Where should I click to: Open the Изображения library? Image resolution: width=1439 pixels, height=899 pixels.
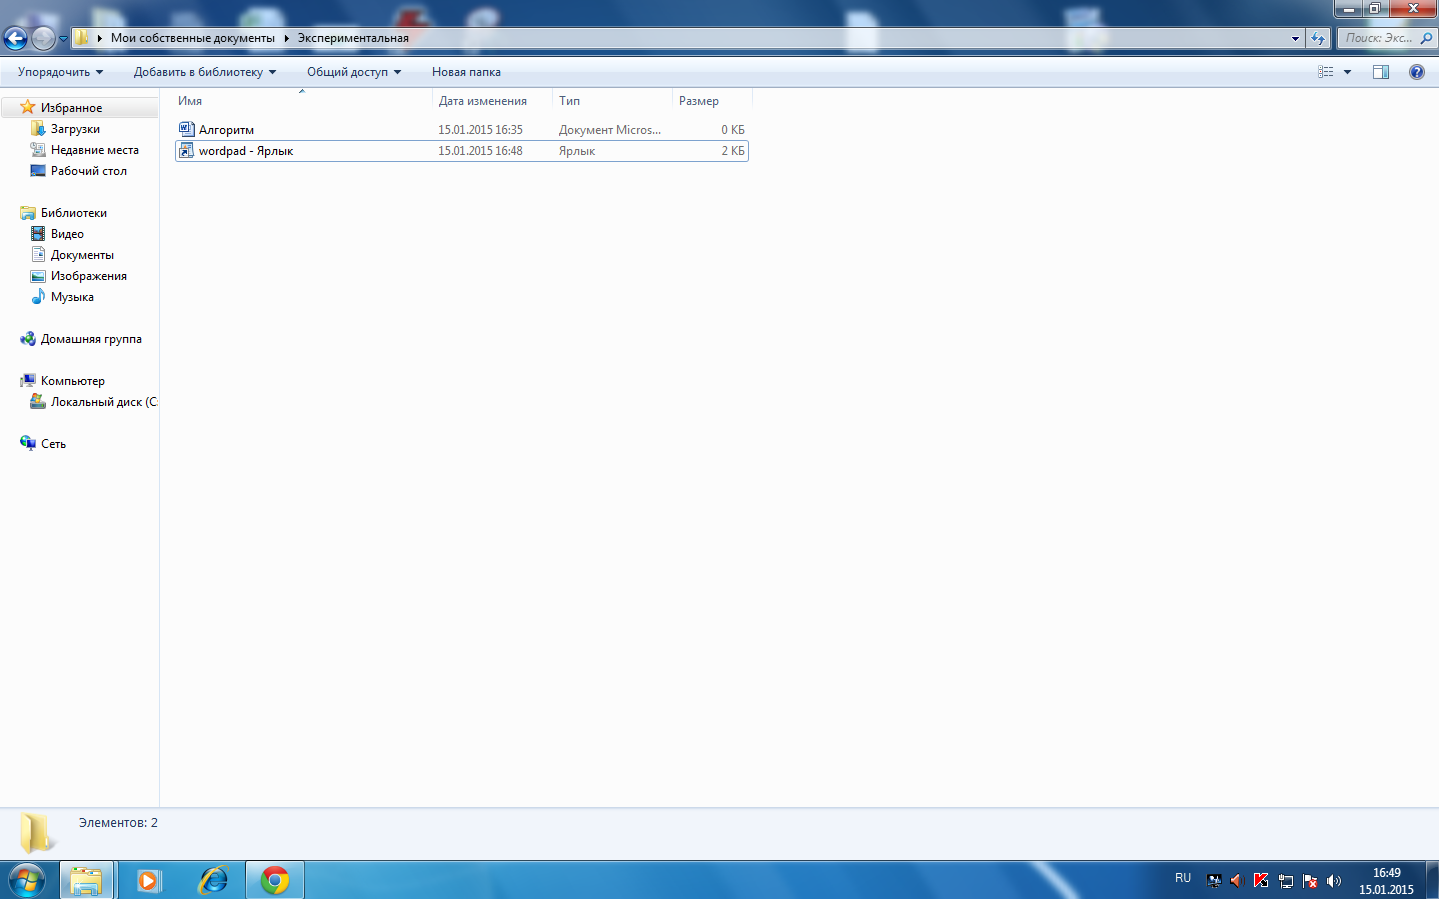[x=89, y=276]
